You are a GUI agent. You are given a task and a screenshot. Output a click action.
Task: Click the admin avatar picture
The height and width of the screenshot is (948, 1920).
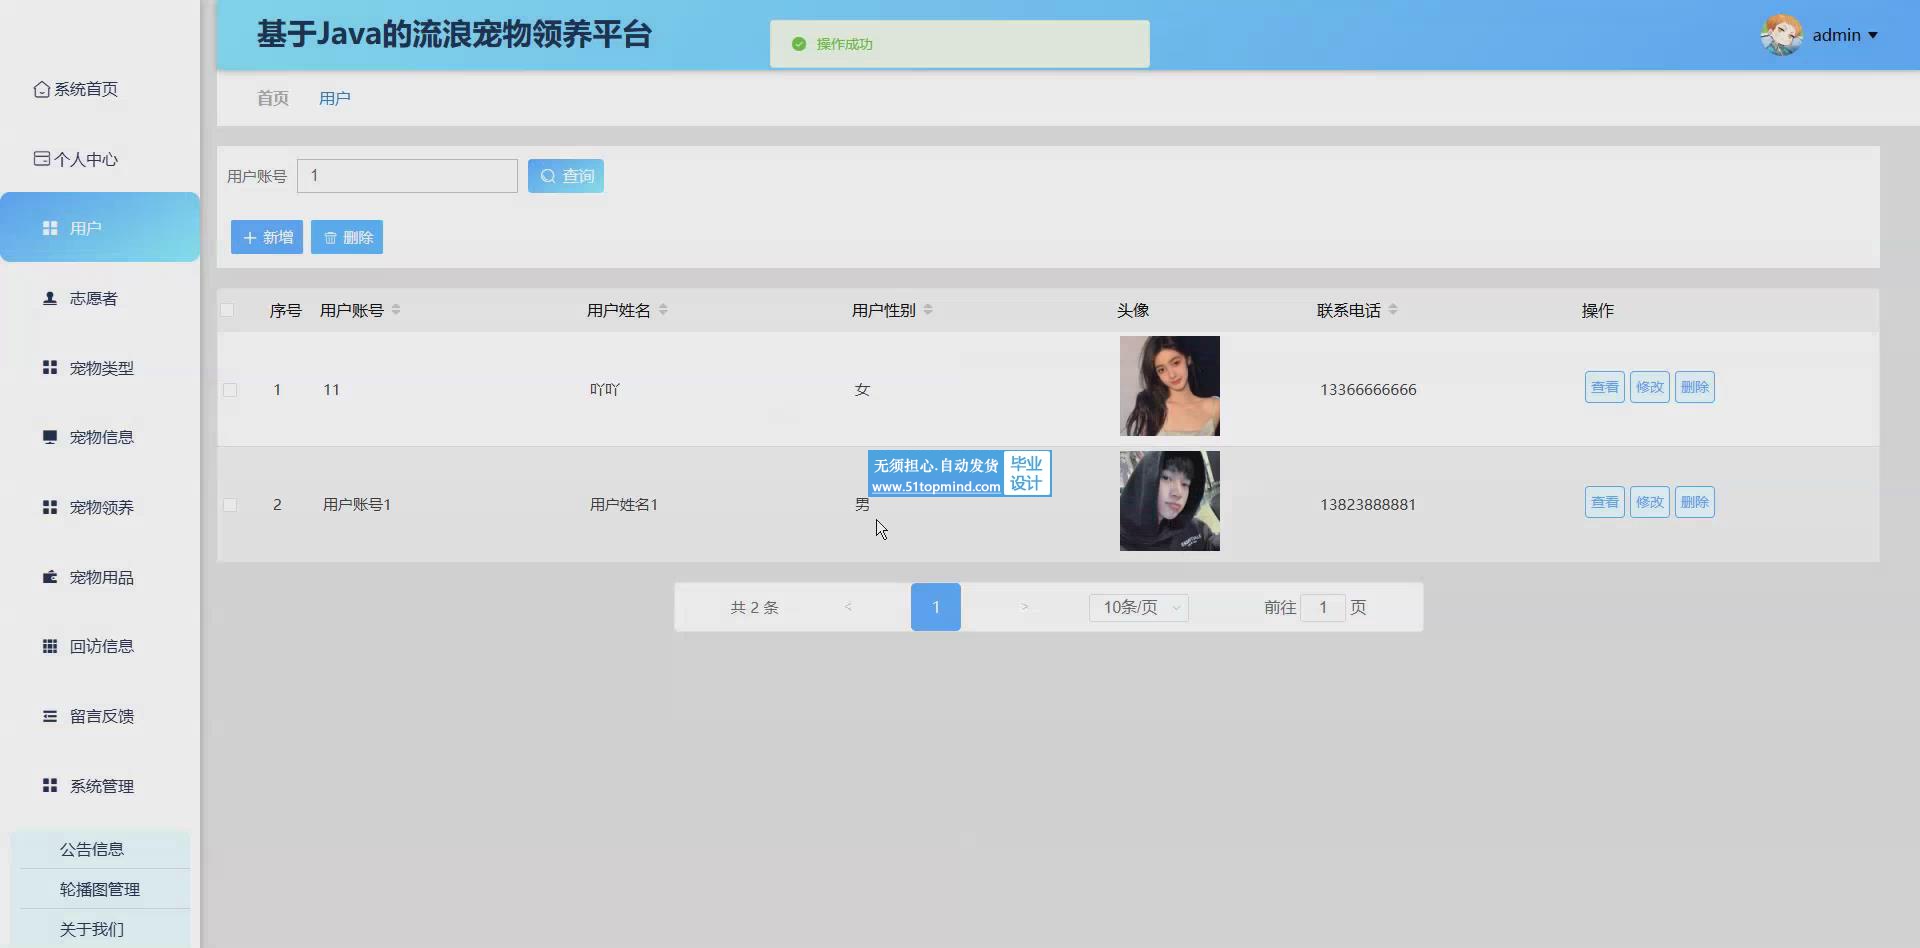(x=1781, y=35)
